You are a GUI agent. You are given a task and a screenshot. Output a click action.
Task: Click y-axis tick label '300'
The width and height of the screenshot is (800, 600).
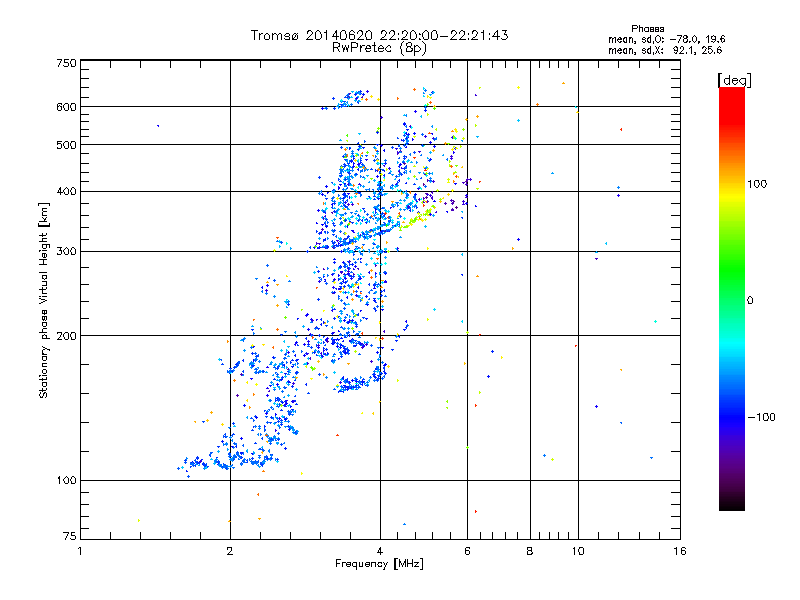(66, 252)
